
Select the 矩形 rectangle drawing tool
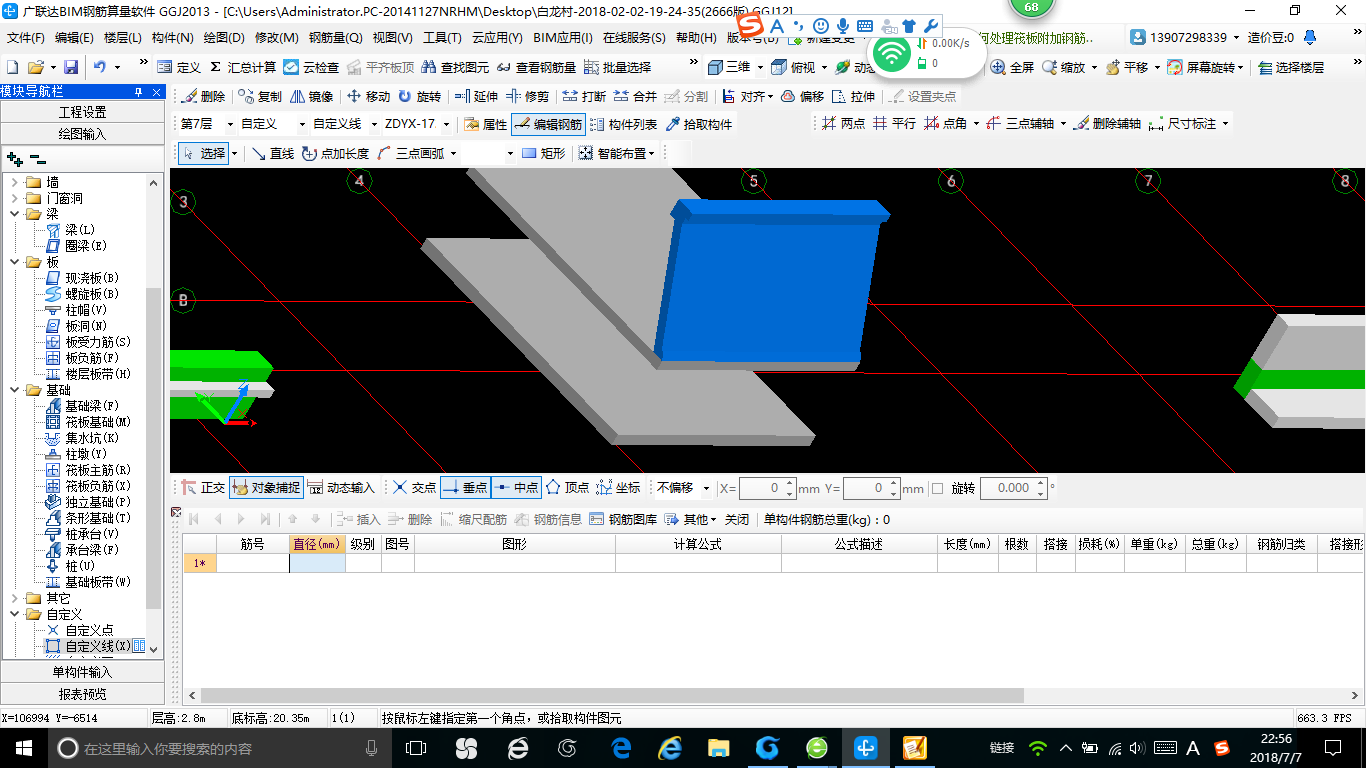point(544,153)
